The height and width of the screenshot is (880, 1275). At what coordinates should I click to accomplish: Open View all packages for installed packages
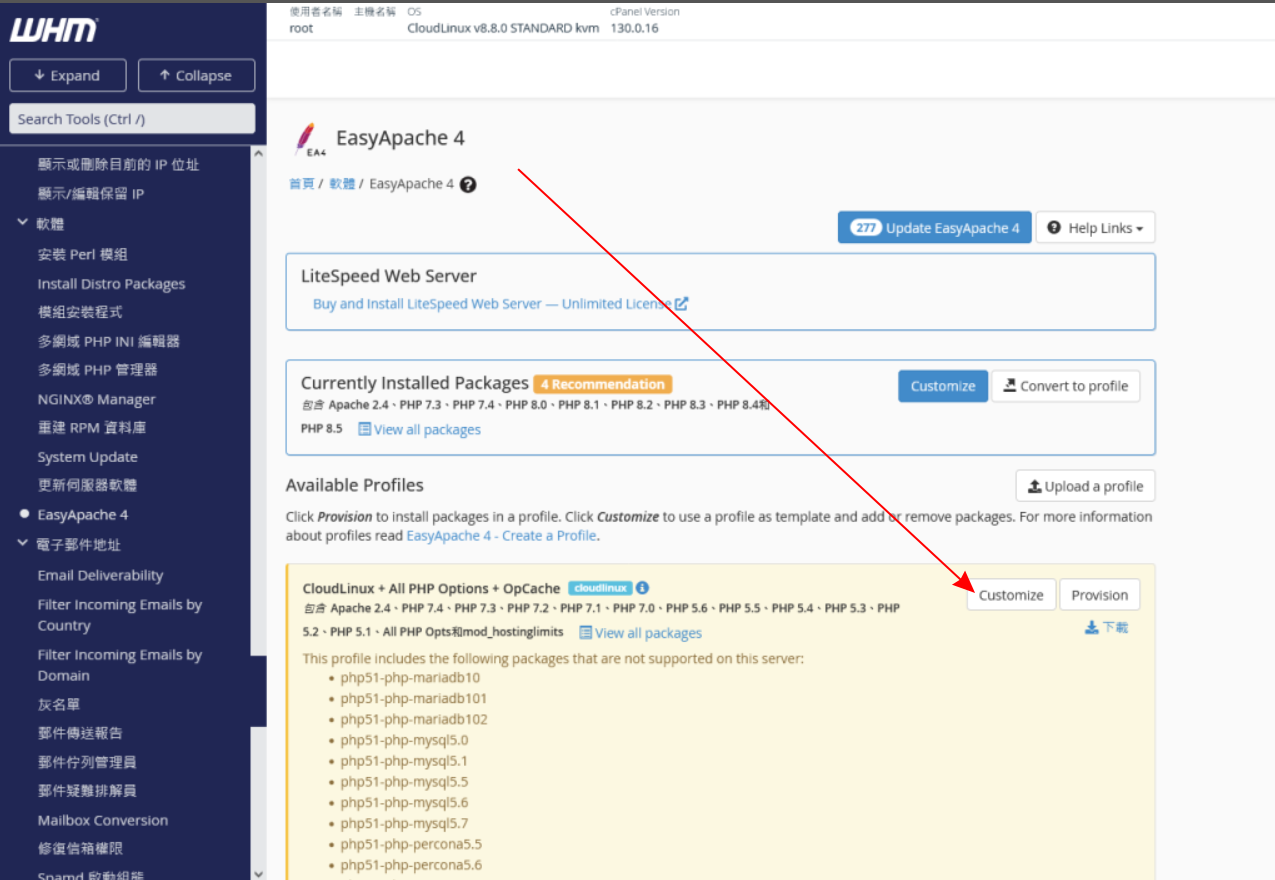[x=419, y=429]
